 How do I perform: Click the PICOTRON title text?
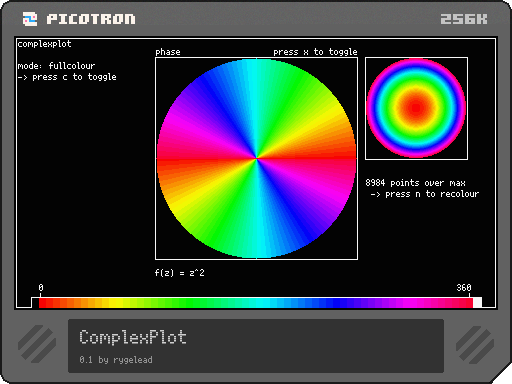[91, 19]
